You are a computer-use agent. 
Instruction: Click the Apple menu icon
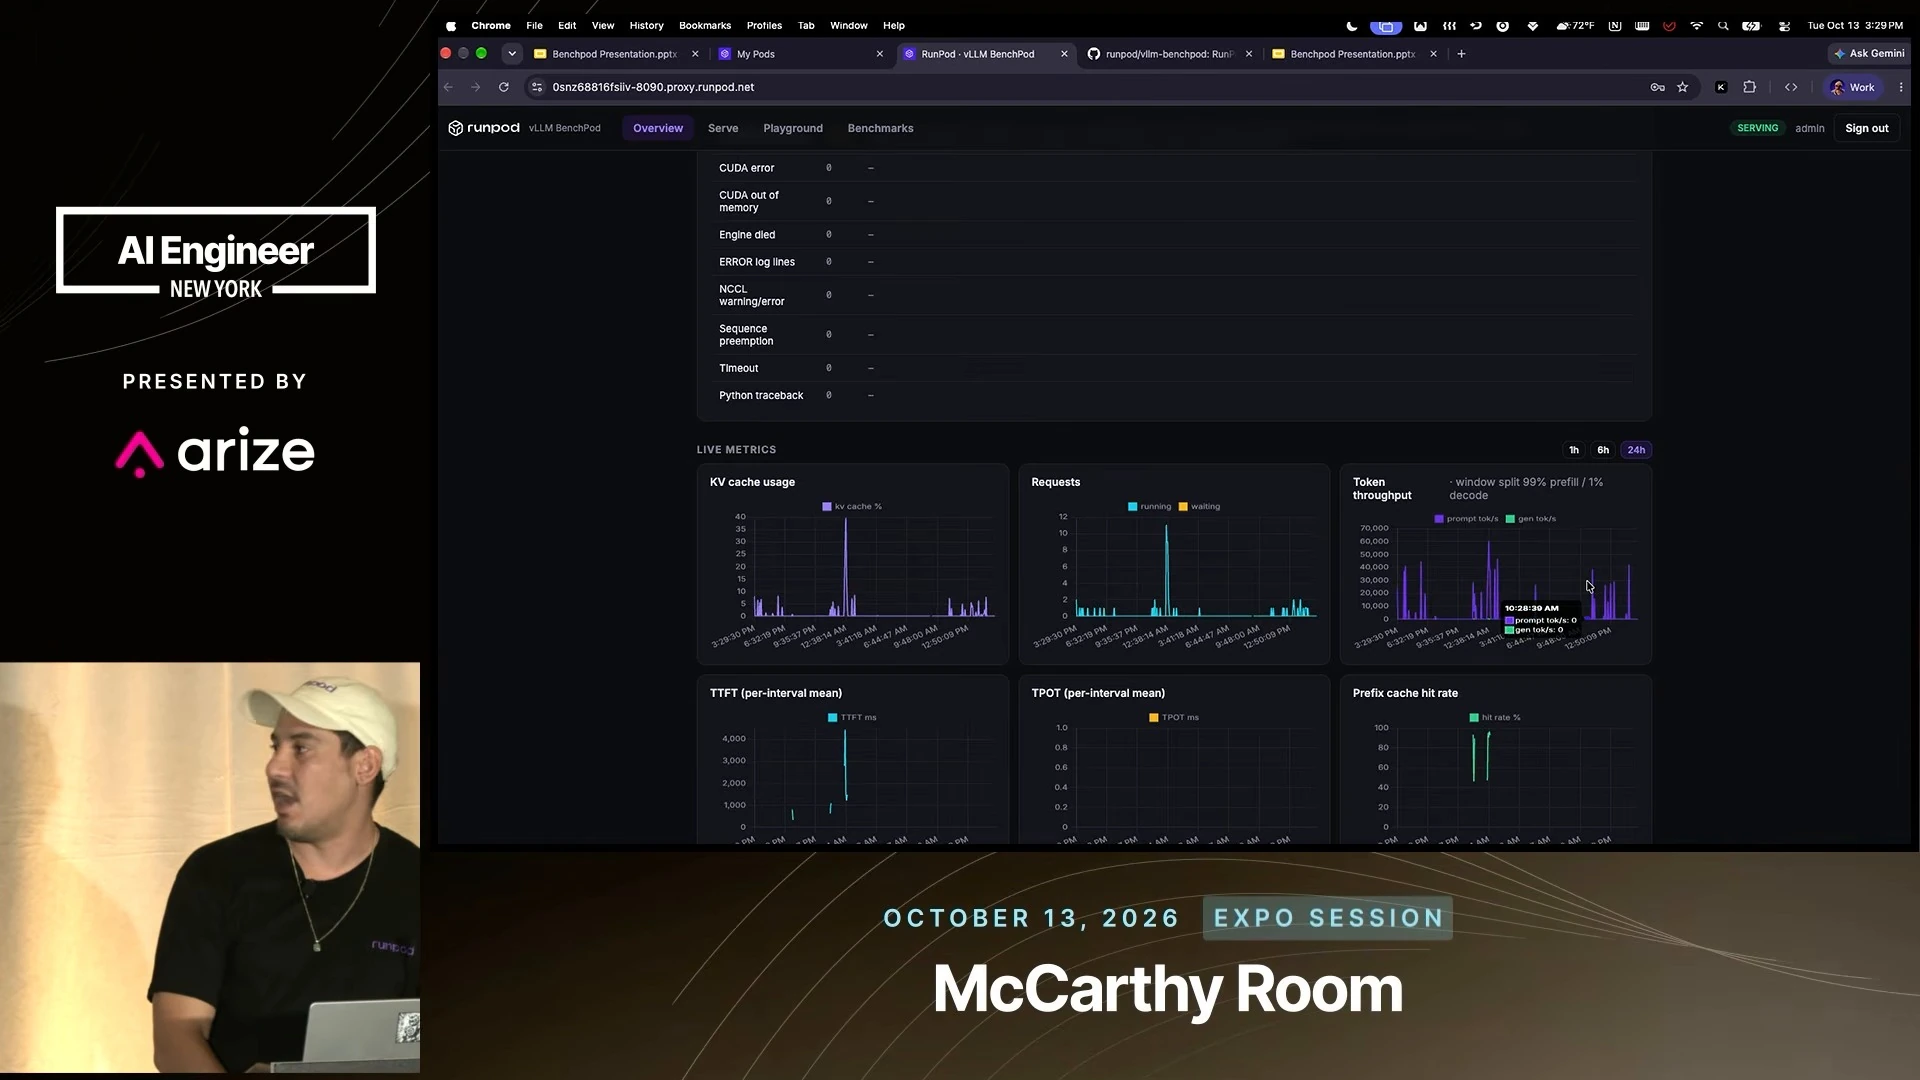(x=451, y=26)
